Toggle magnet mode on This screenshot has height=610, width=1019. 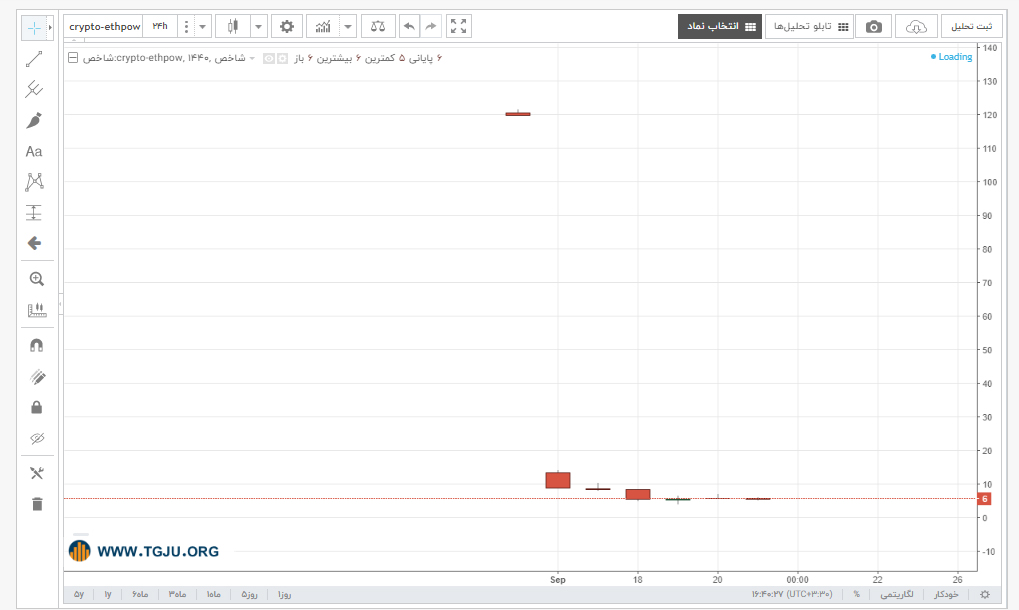[37, 346]
